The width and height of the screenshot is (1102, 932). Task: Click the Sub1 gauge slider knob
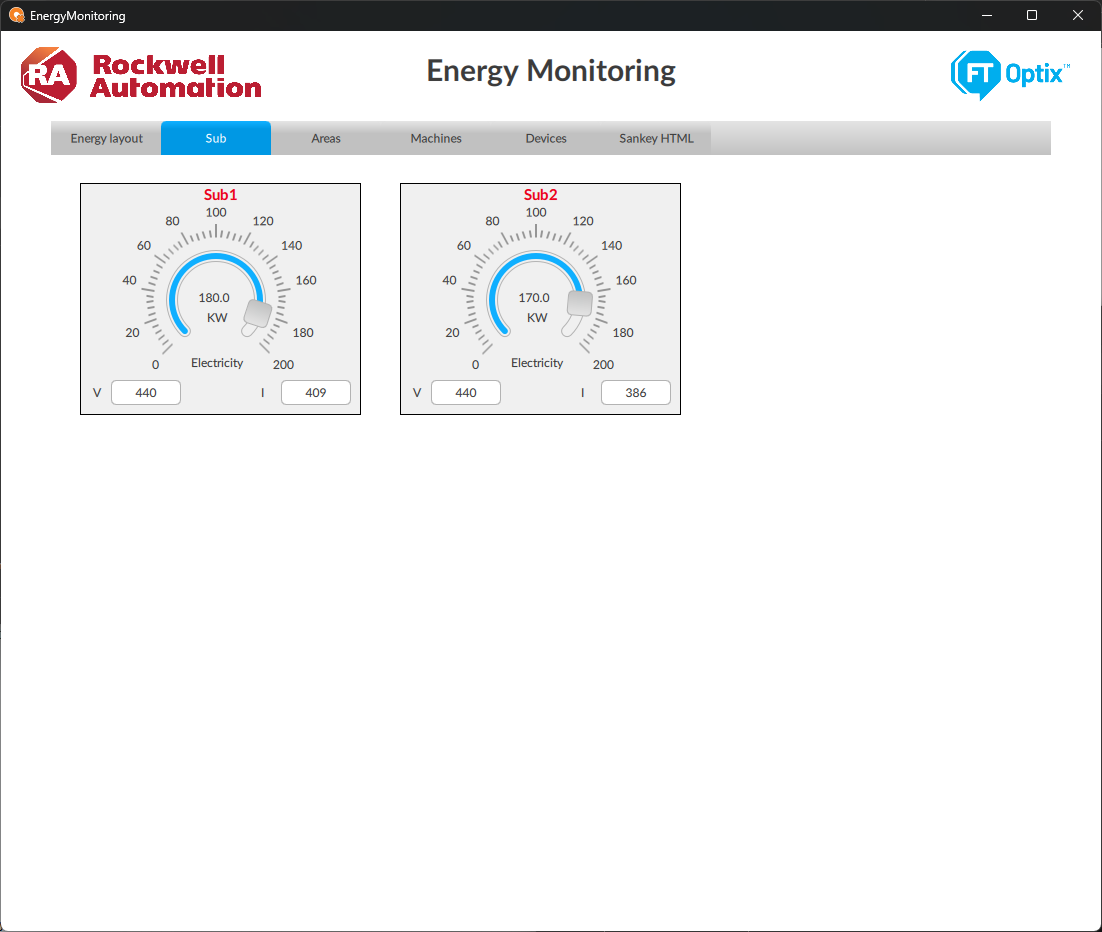(258, 314)
